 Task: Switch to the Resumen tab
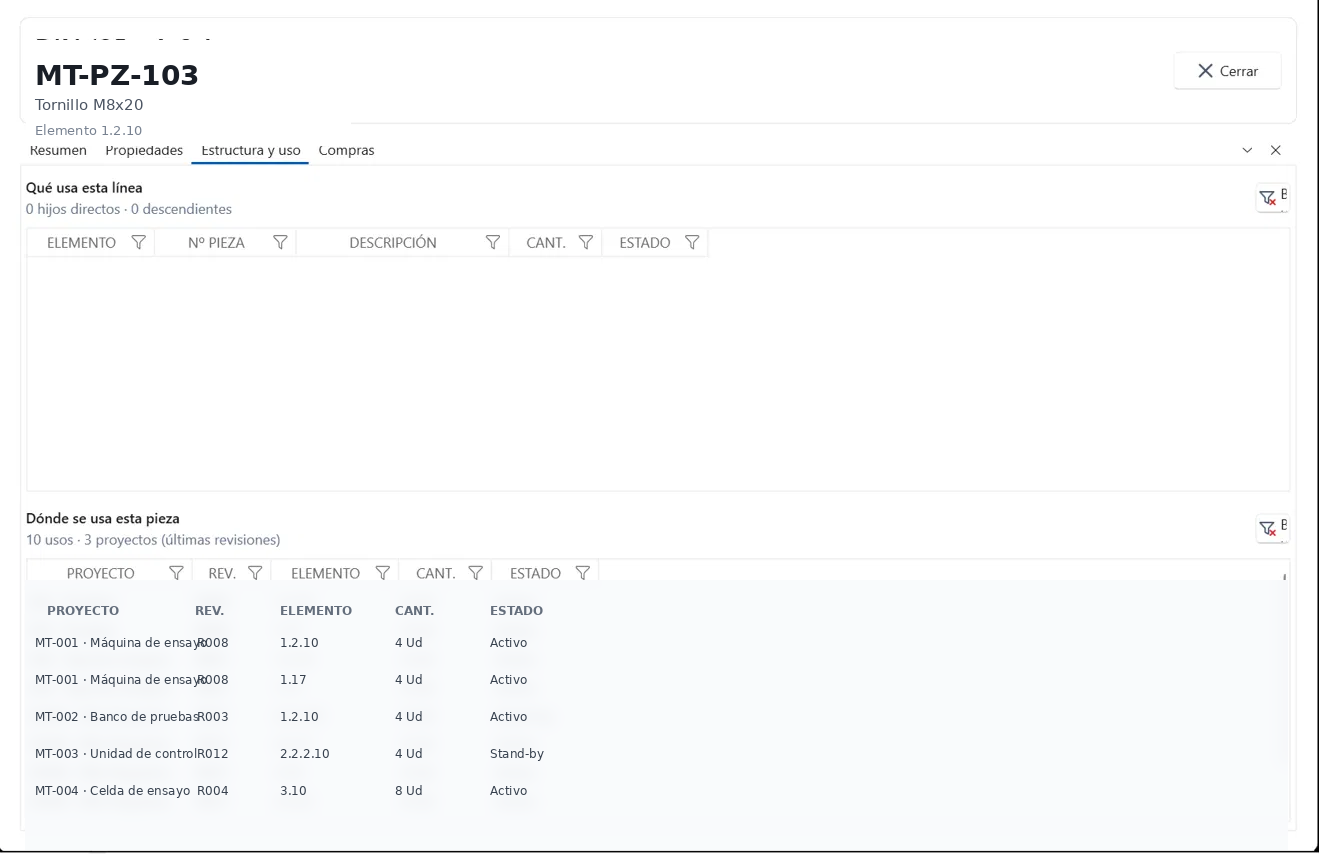coord(58,151)
